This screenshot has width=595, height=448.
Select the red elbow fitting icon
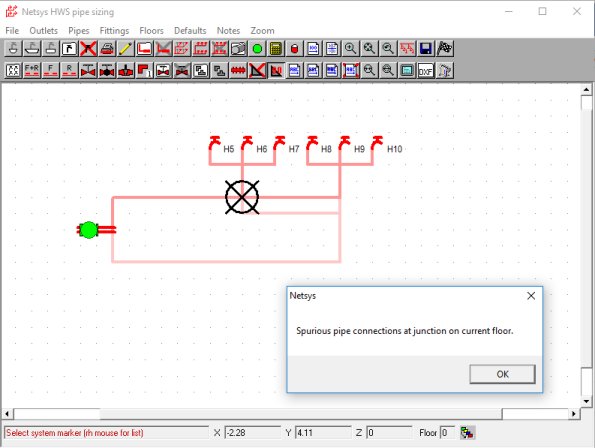(144, 71)
